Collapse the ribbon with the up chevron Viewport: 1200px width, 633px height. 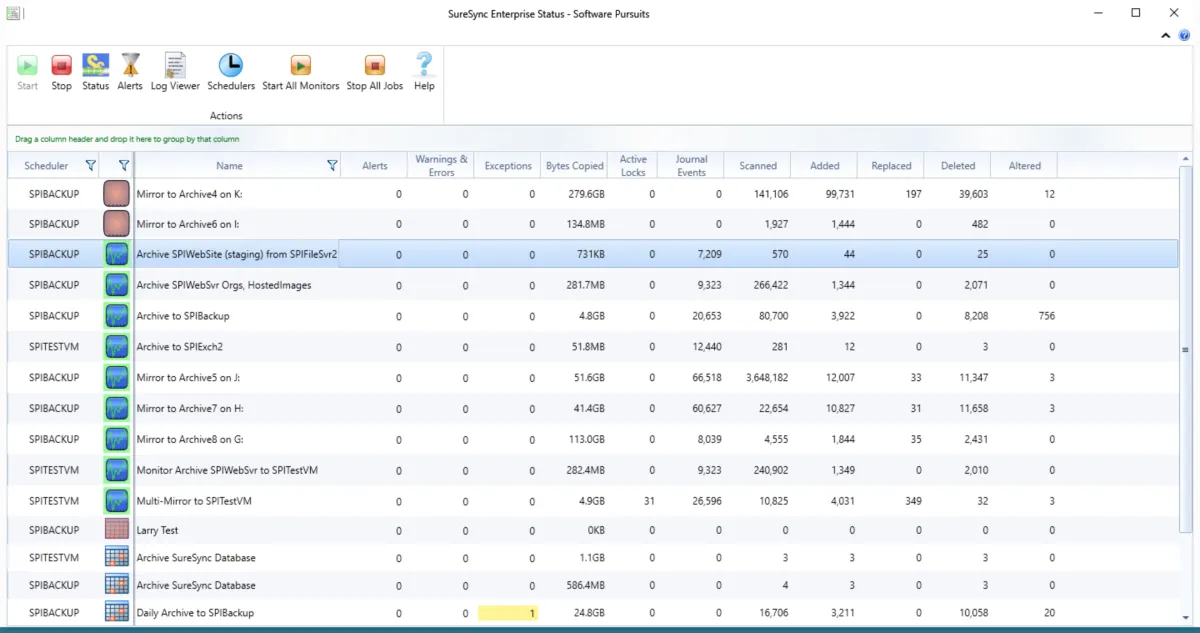pyautogui.click(x=1166, y=36)
